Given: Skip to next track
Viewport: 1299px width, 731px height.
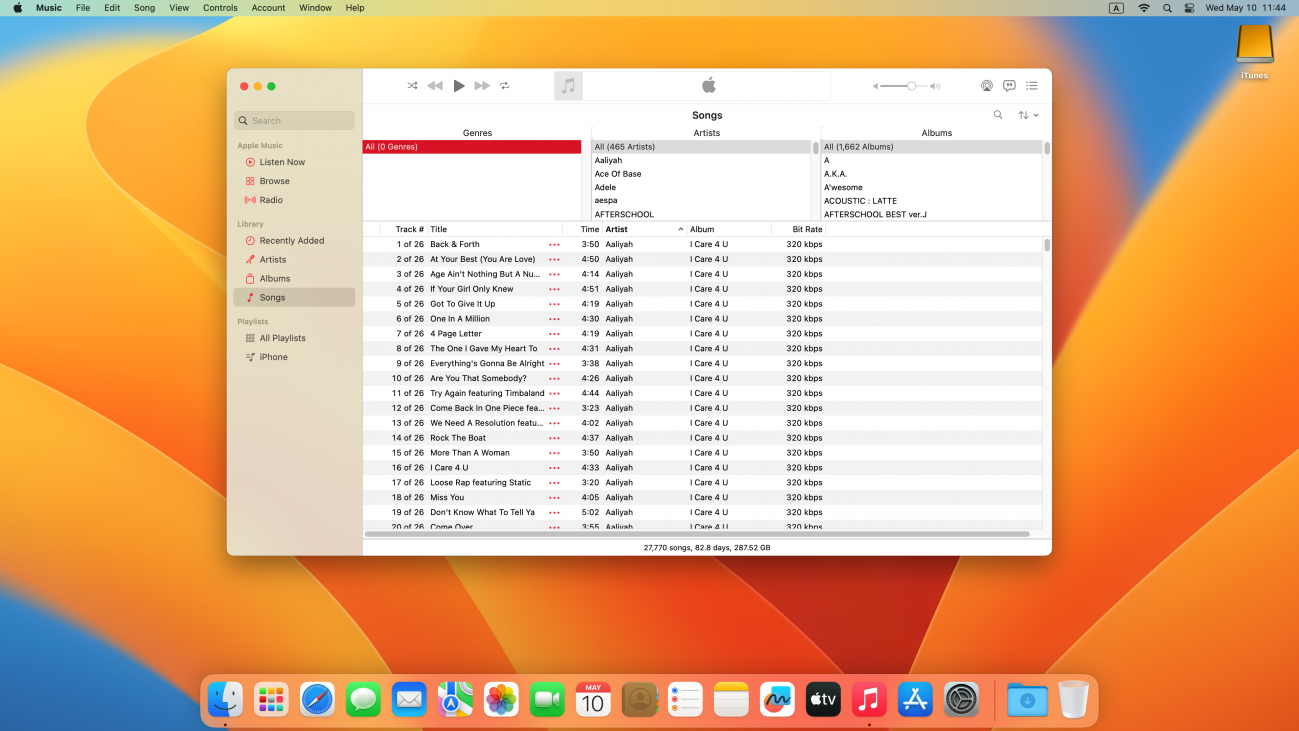Looking at the screenshot, I should point(482,86).
